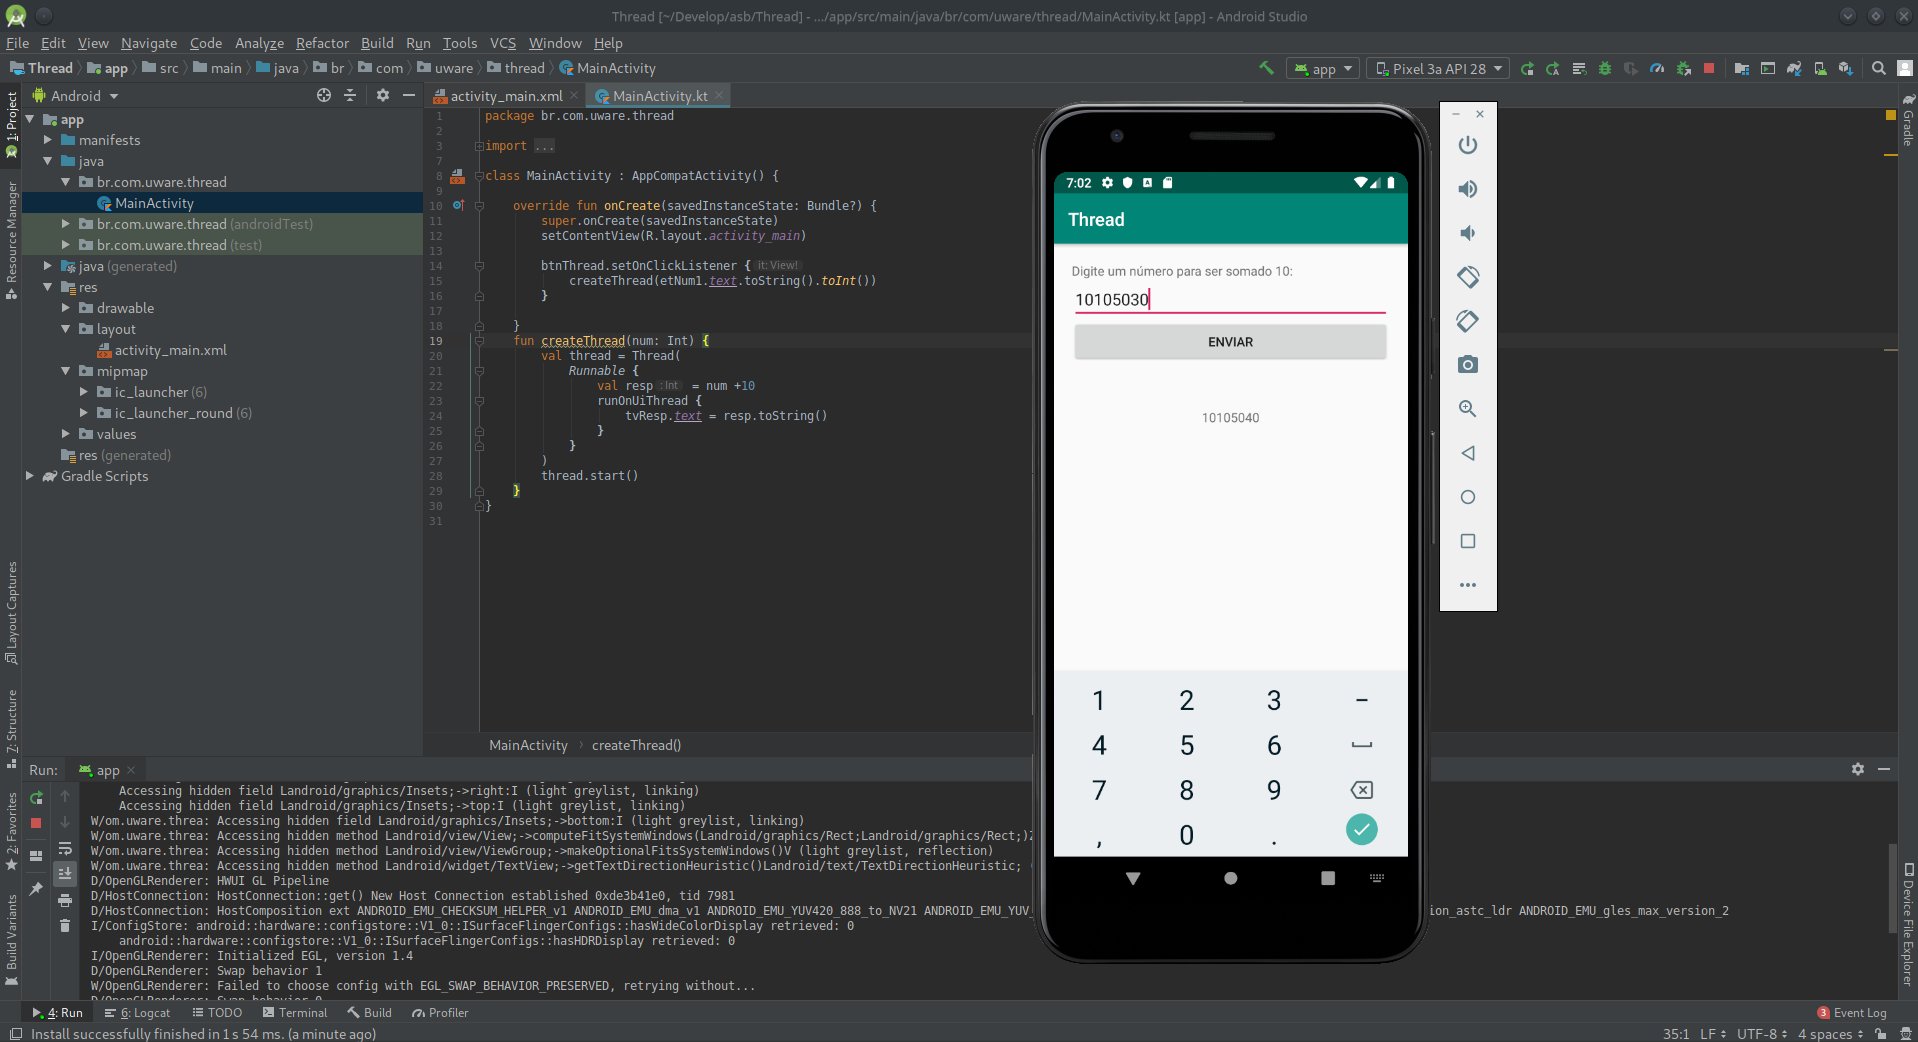Open the Profiler gauge icon in toolbar
The image size is (1918, 1042).
[1657, 69]
